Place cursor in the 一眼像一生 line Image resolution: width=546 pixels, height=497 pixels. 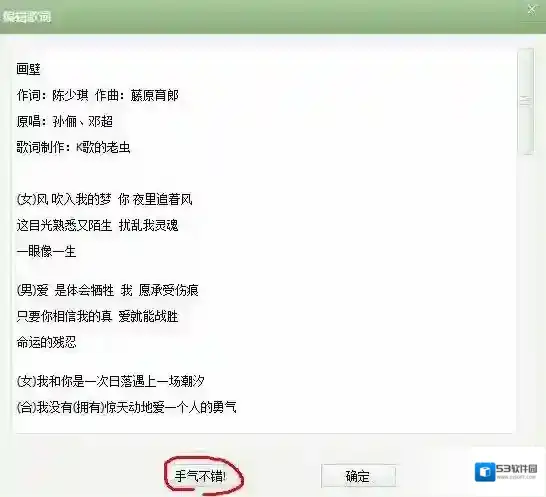click(46, 251)
